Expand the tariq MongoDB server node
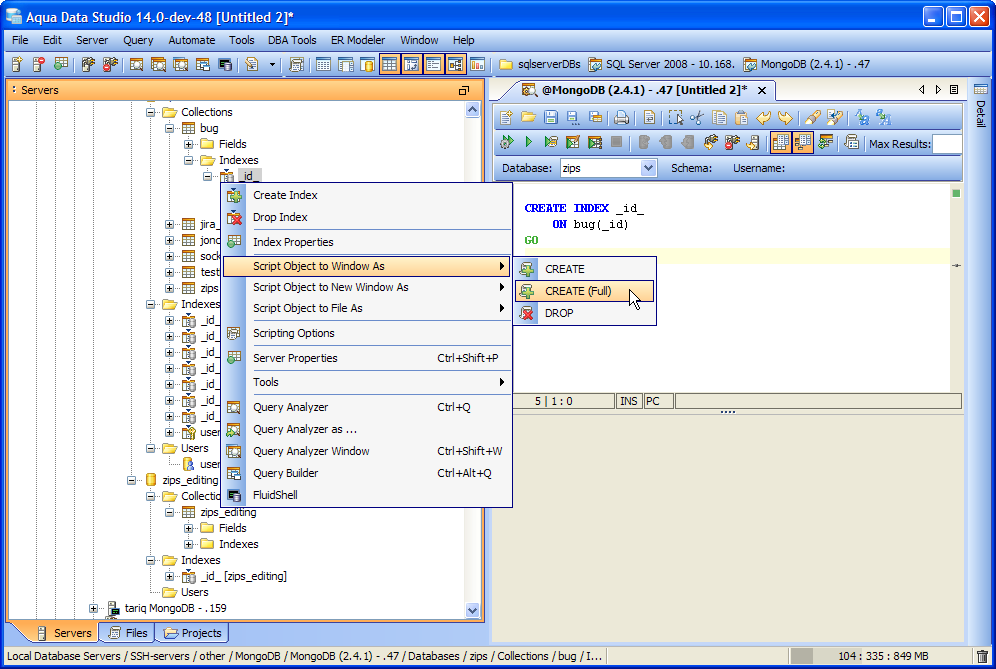Image resolution: width=996 pixels, height=669 pixels. (x=93, y=608)
